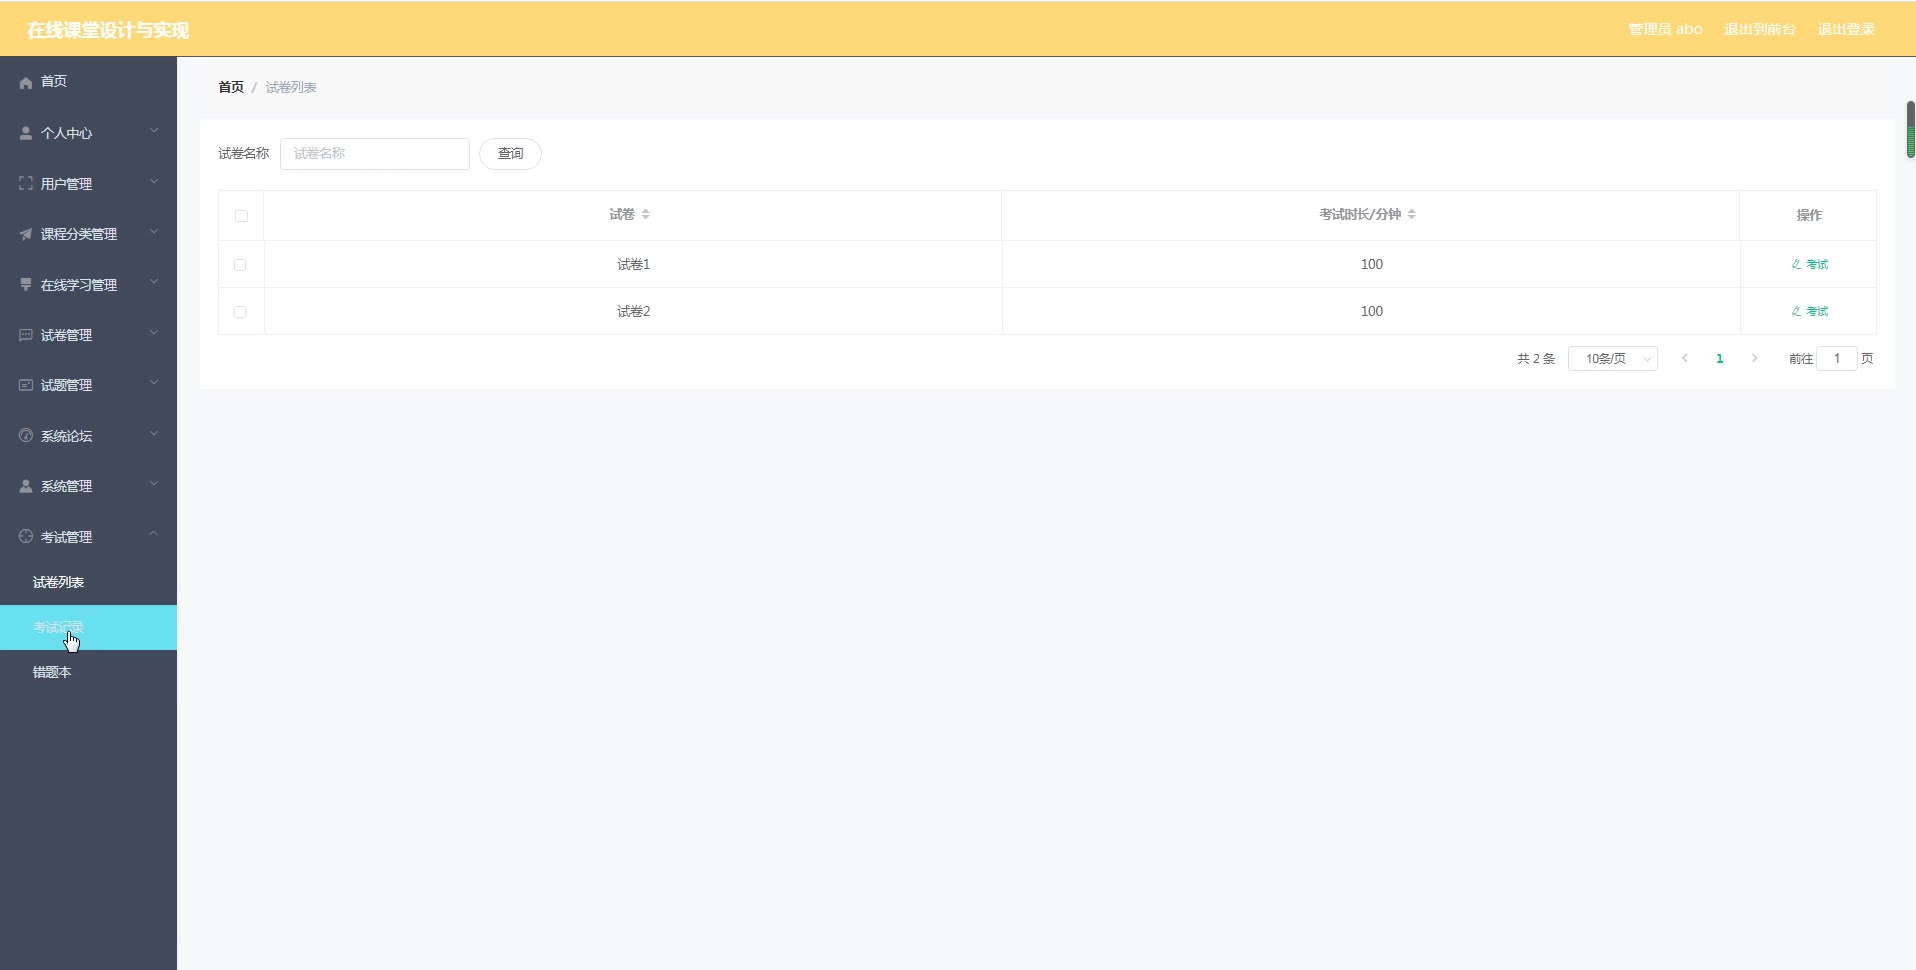Select 个人中心 label in the sidebar
The image size is (1916, 970).
(66, 133)
